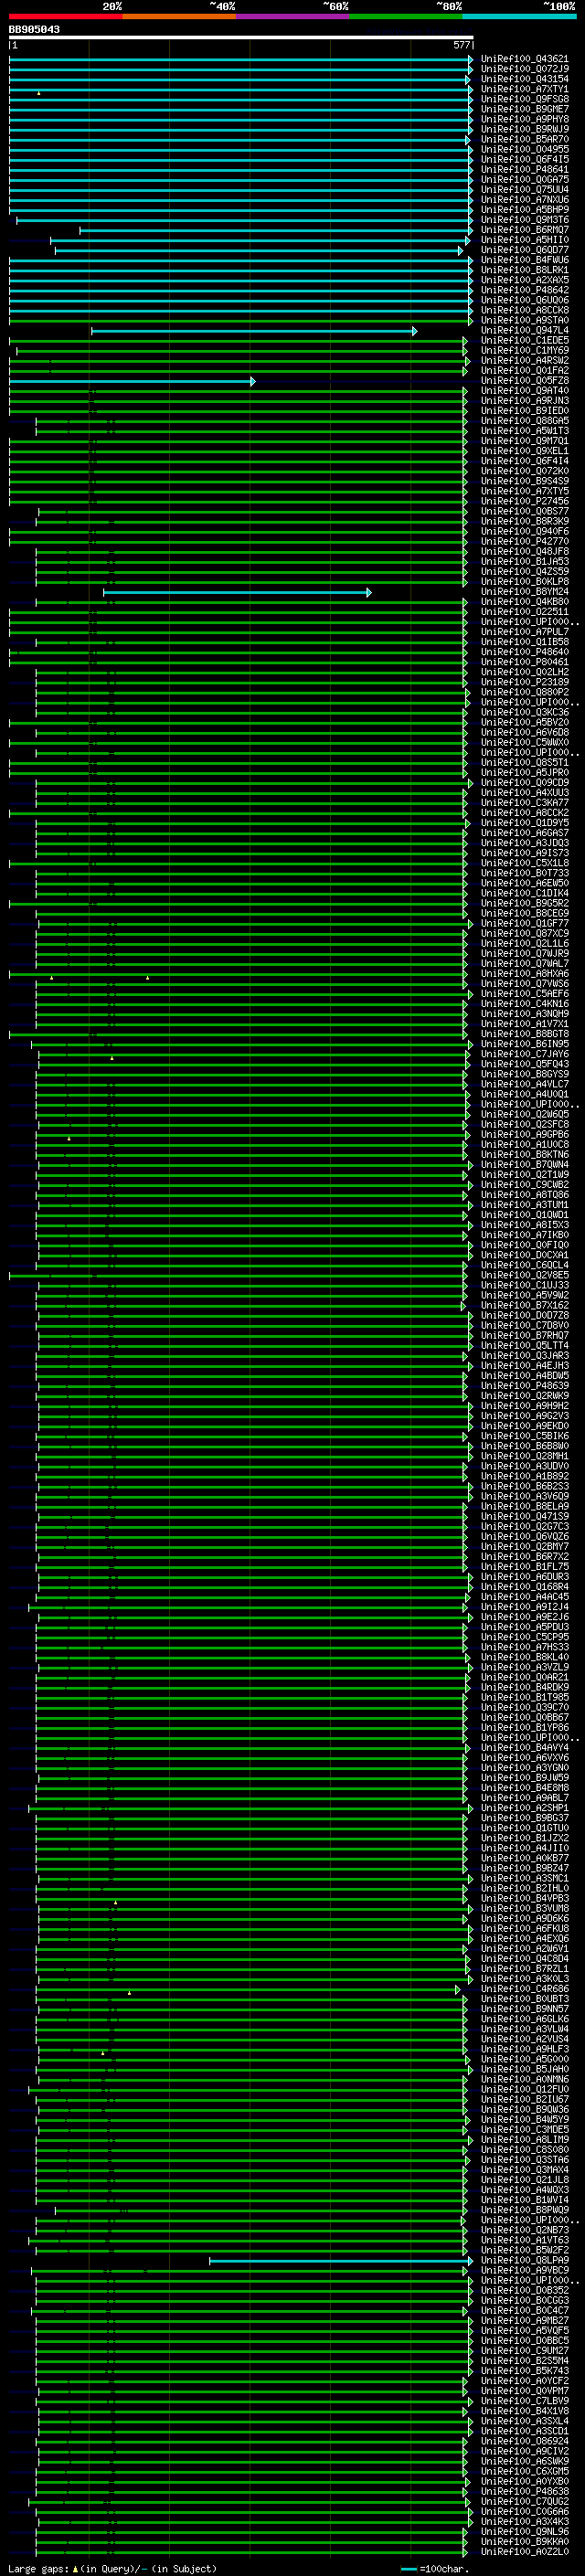
Task: Open hit UniRef100_B6RMQ7
Action: click(524, 230)
